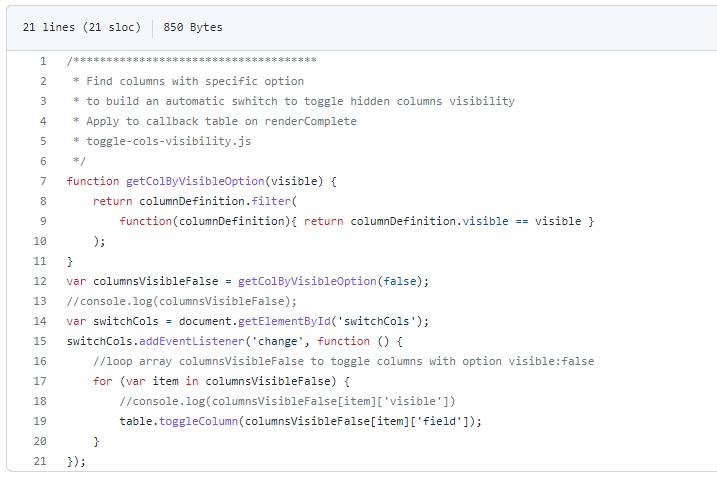Viewport: 717px width, 487px height.
Task: Click line number 12
Action: 40,281
